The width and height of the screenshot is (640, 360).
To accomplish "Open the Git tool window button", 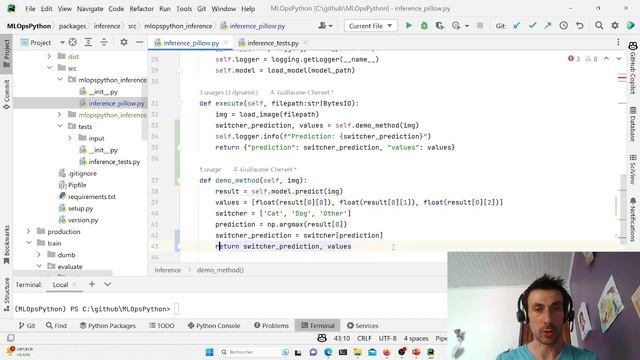I will point(27,325).
